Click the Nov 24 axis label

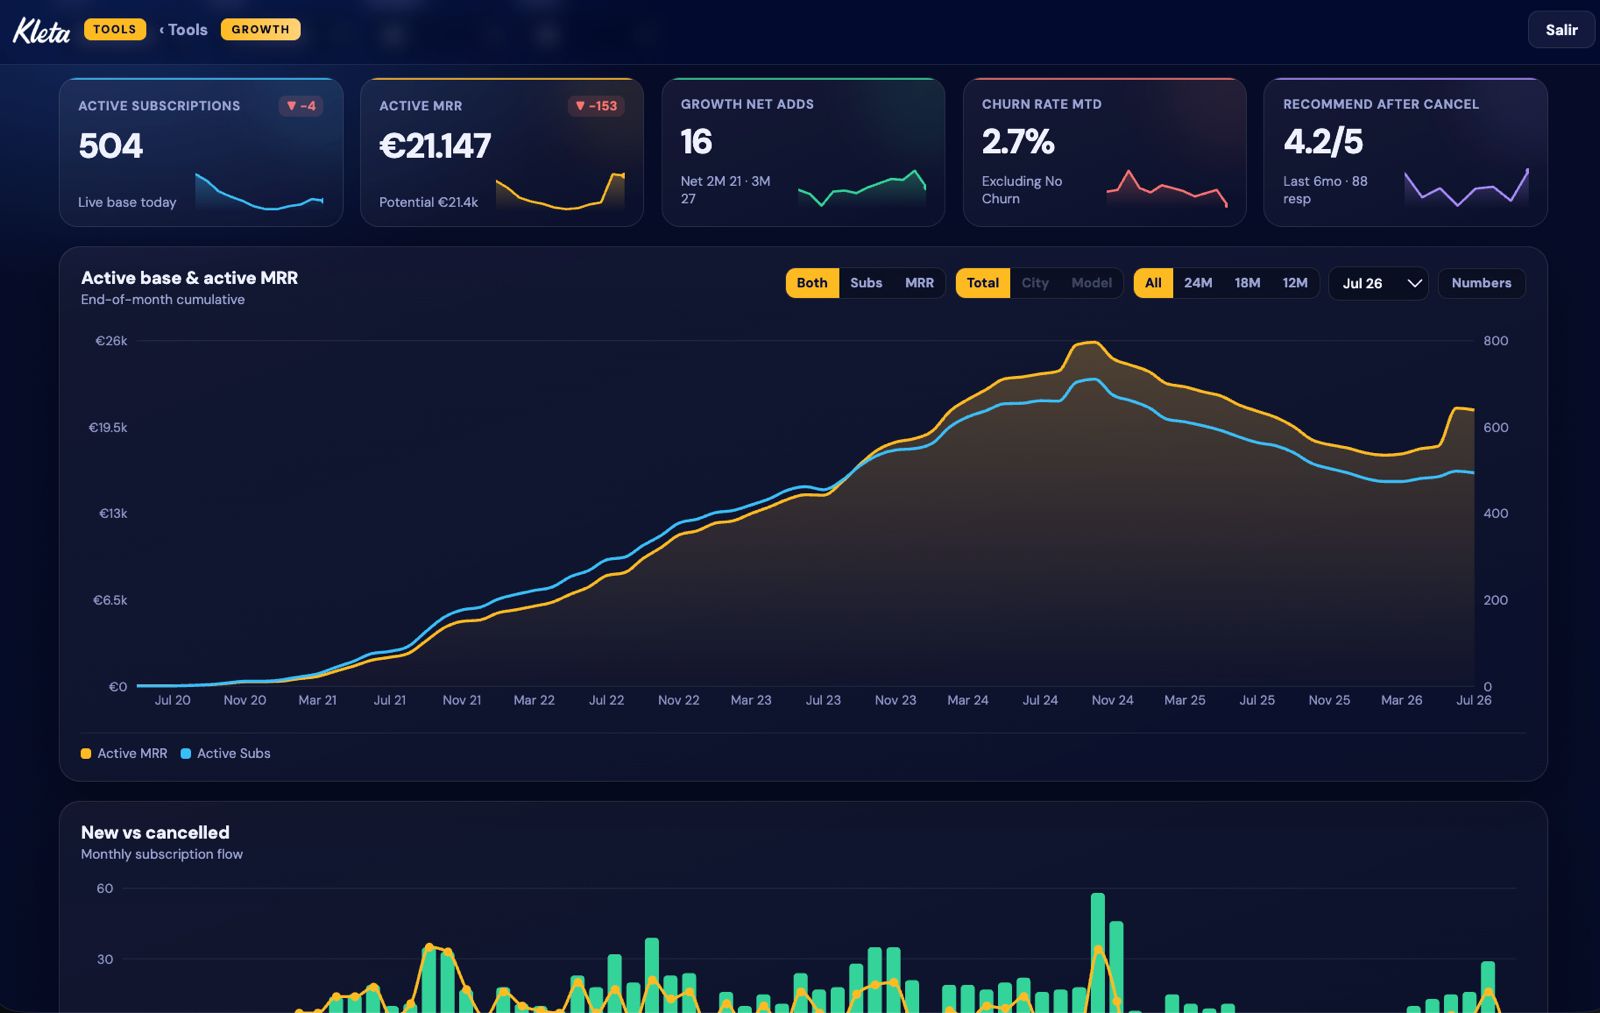pos(1112,700)
